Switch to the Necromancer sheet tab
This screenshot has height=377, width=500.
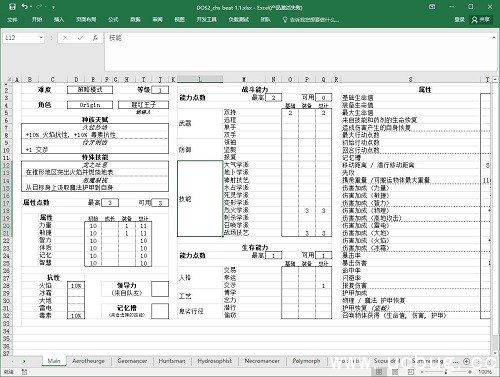tap(262, 361)
